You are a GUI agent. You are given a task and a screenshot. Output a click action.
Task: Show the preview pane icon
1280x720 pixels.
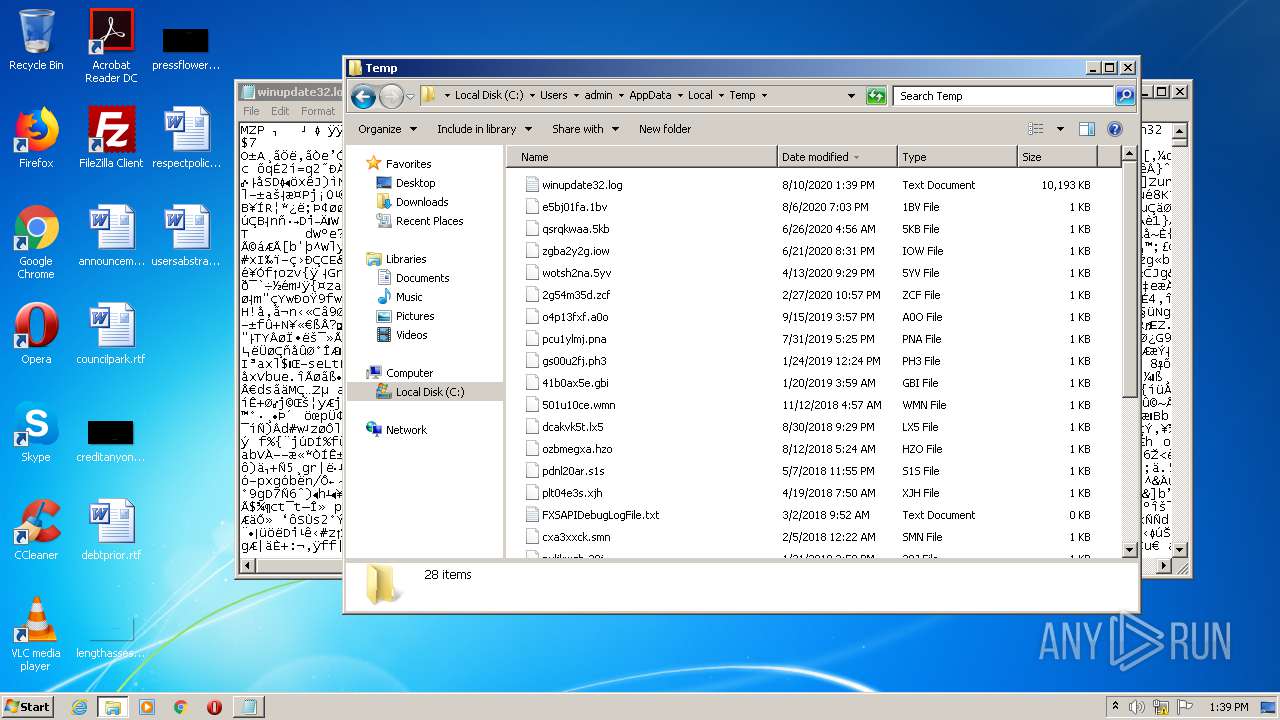point(1087,129)
